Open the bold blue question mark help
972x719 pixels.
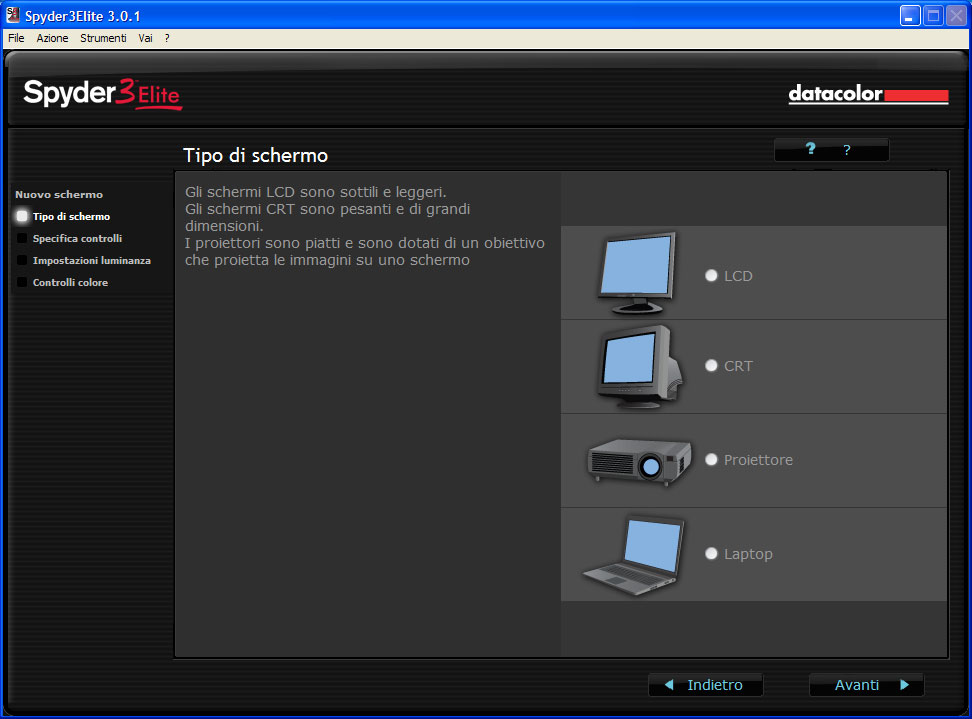pos(810,149)
